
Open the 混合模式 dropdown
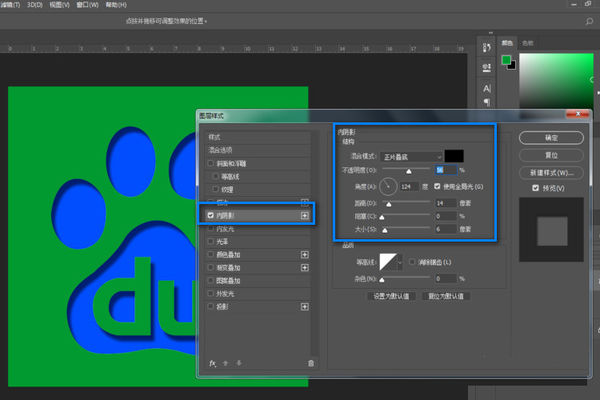click(x=412, y=157)
